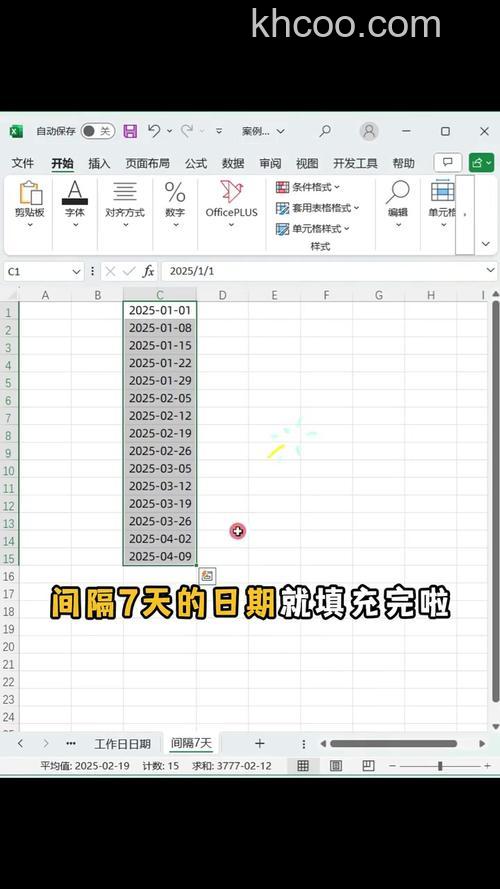Switch to the 公式 tab
The image size is (500, 889).
[x=196, y=163]
